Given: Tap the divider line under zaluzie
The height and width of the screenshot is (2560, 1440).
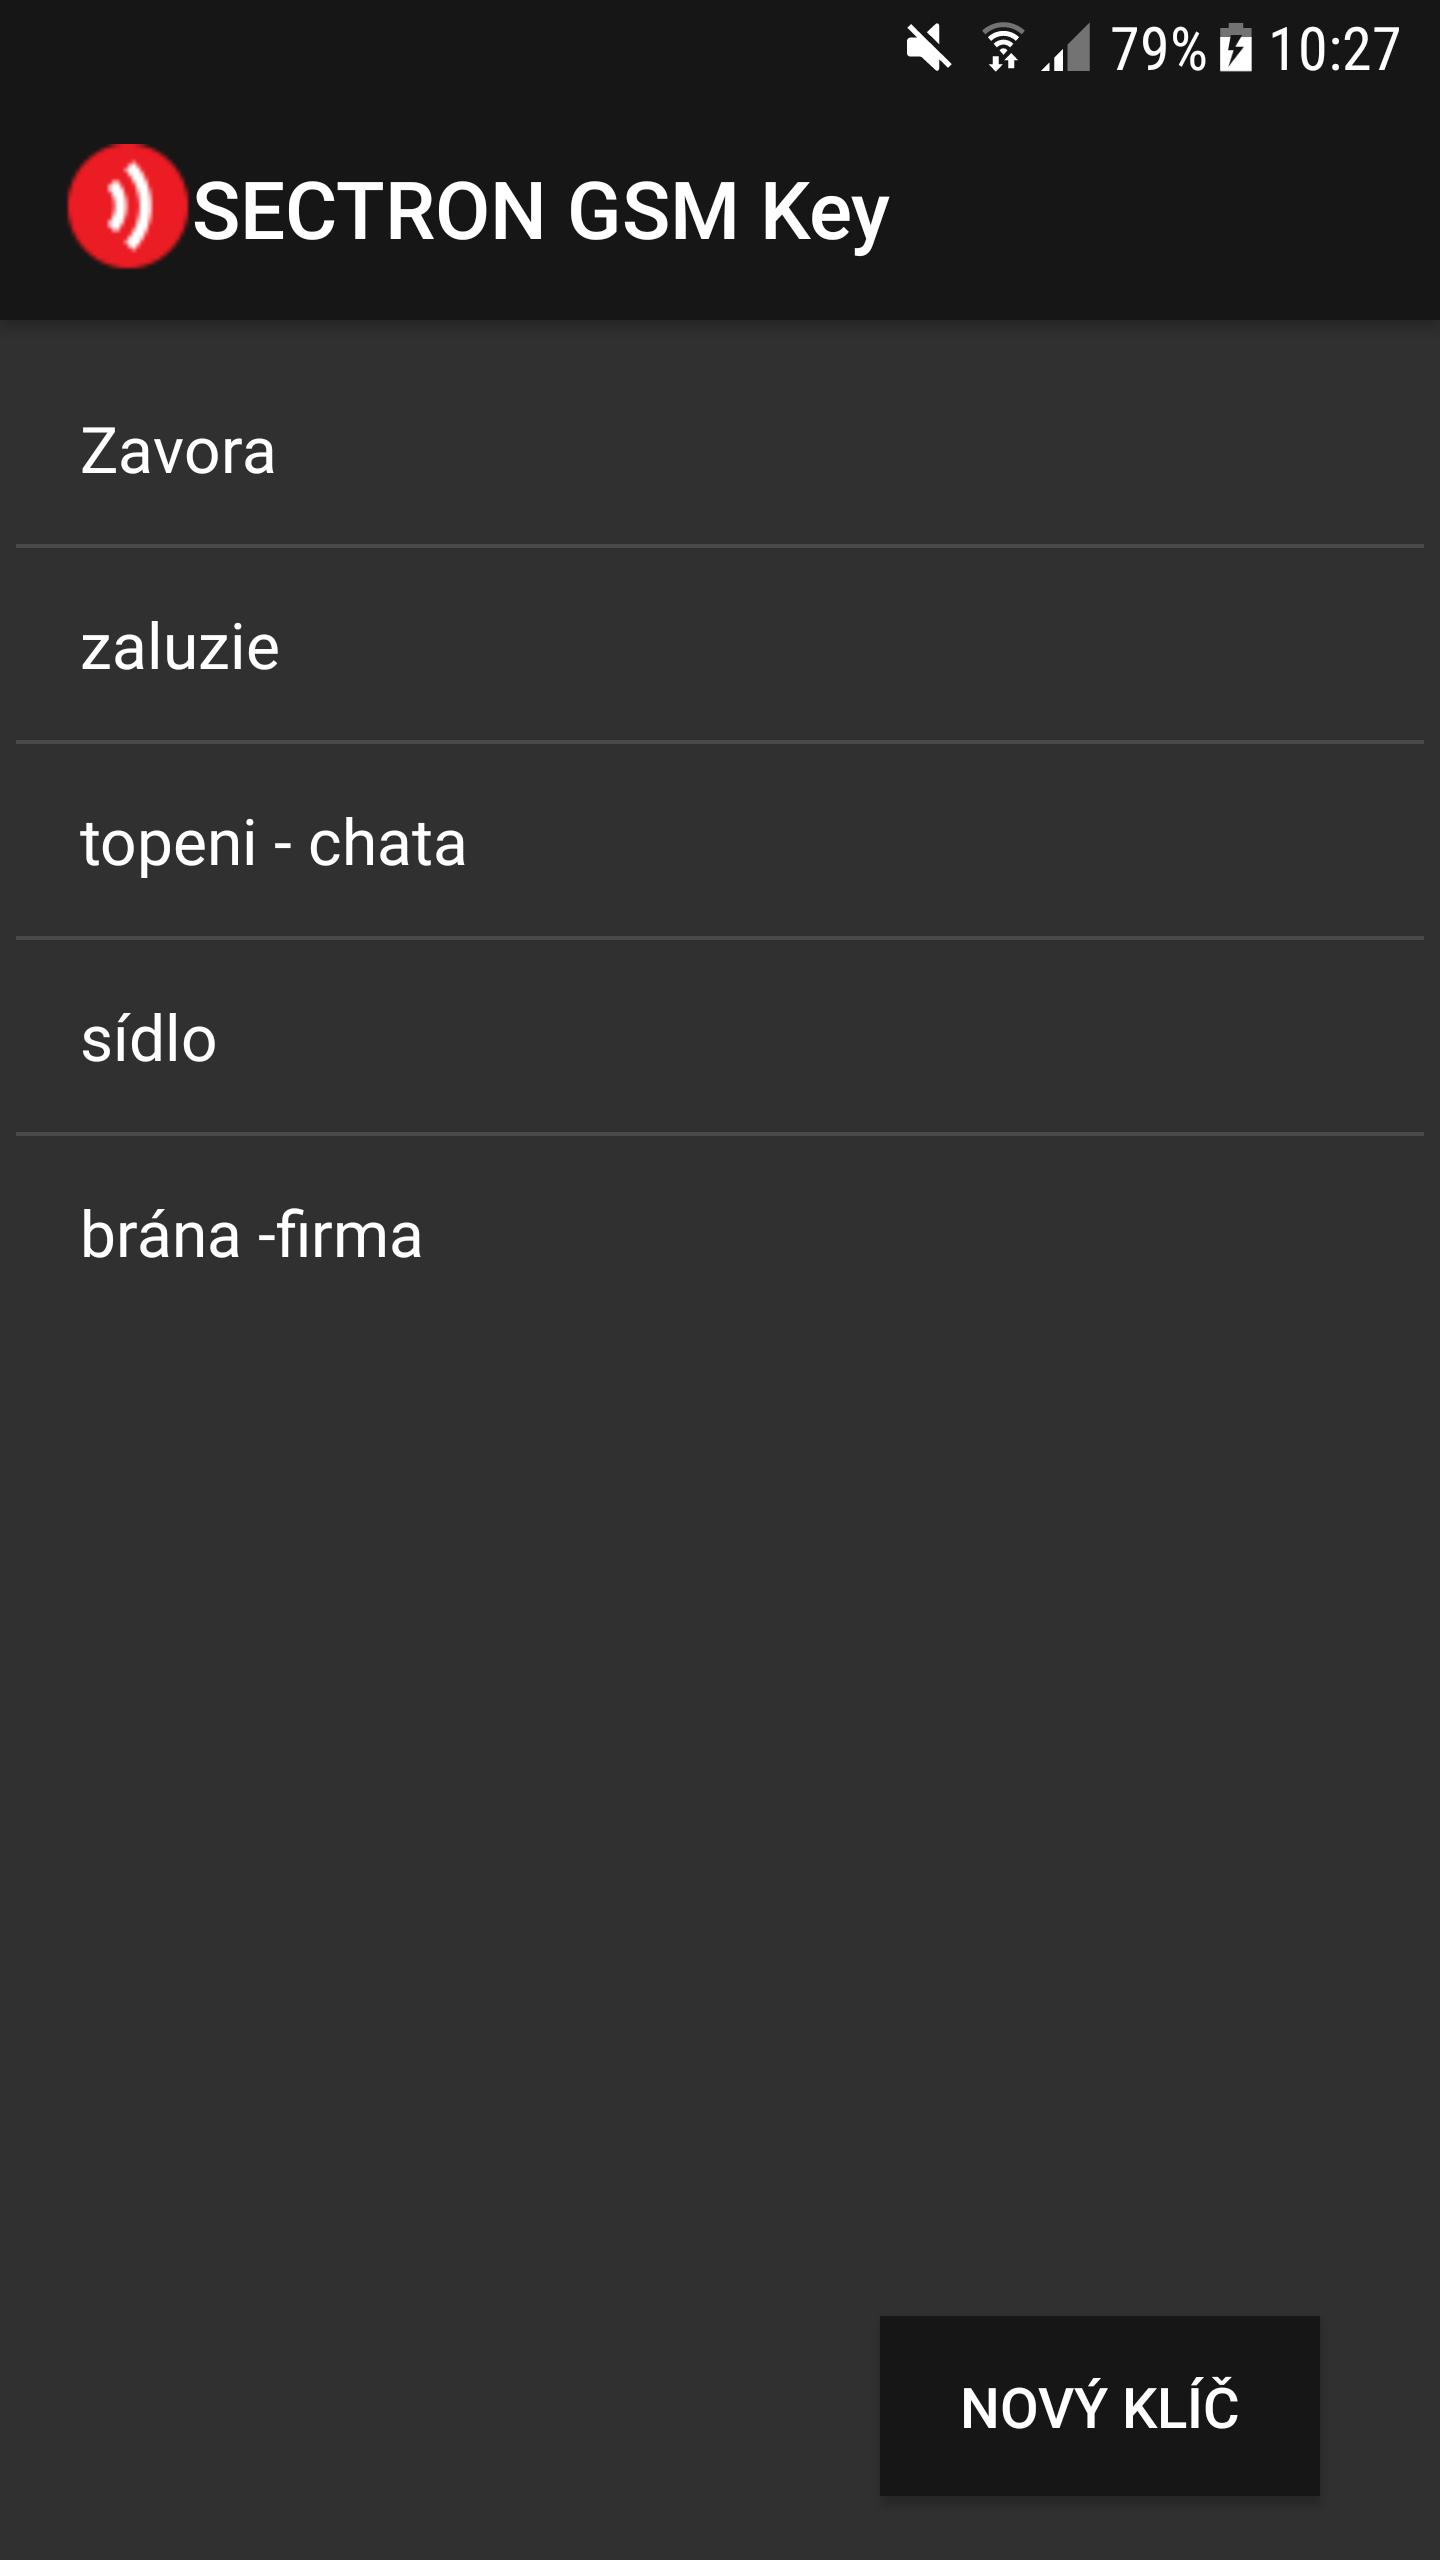Looking at the screenshot, I should pyautogui.click(x=720, y=742).
